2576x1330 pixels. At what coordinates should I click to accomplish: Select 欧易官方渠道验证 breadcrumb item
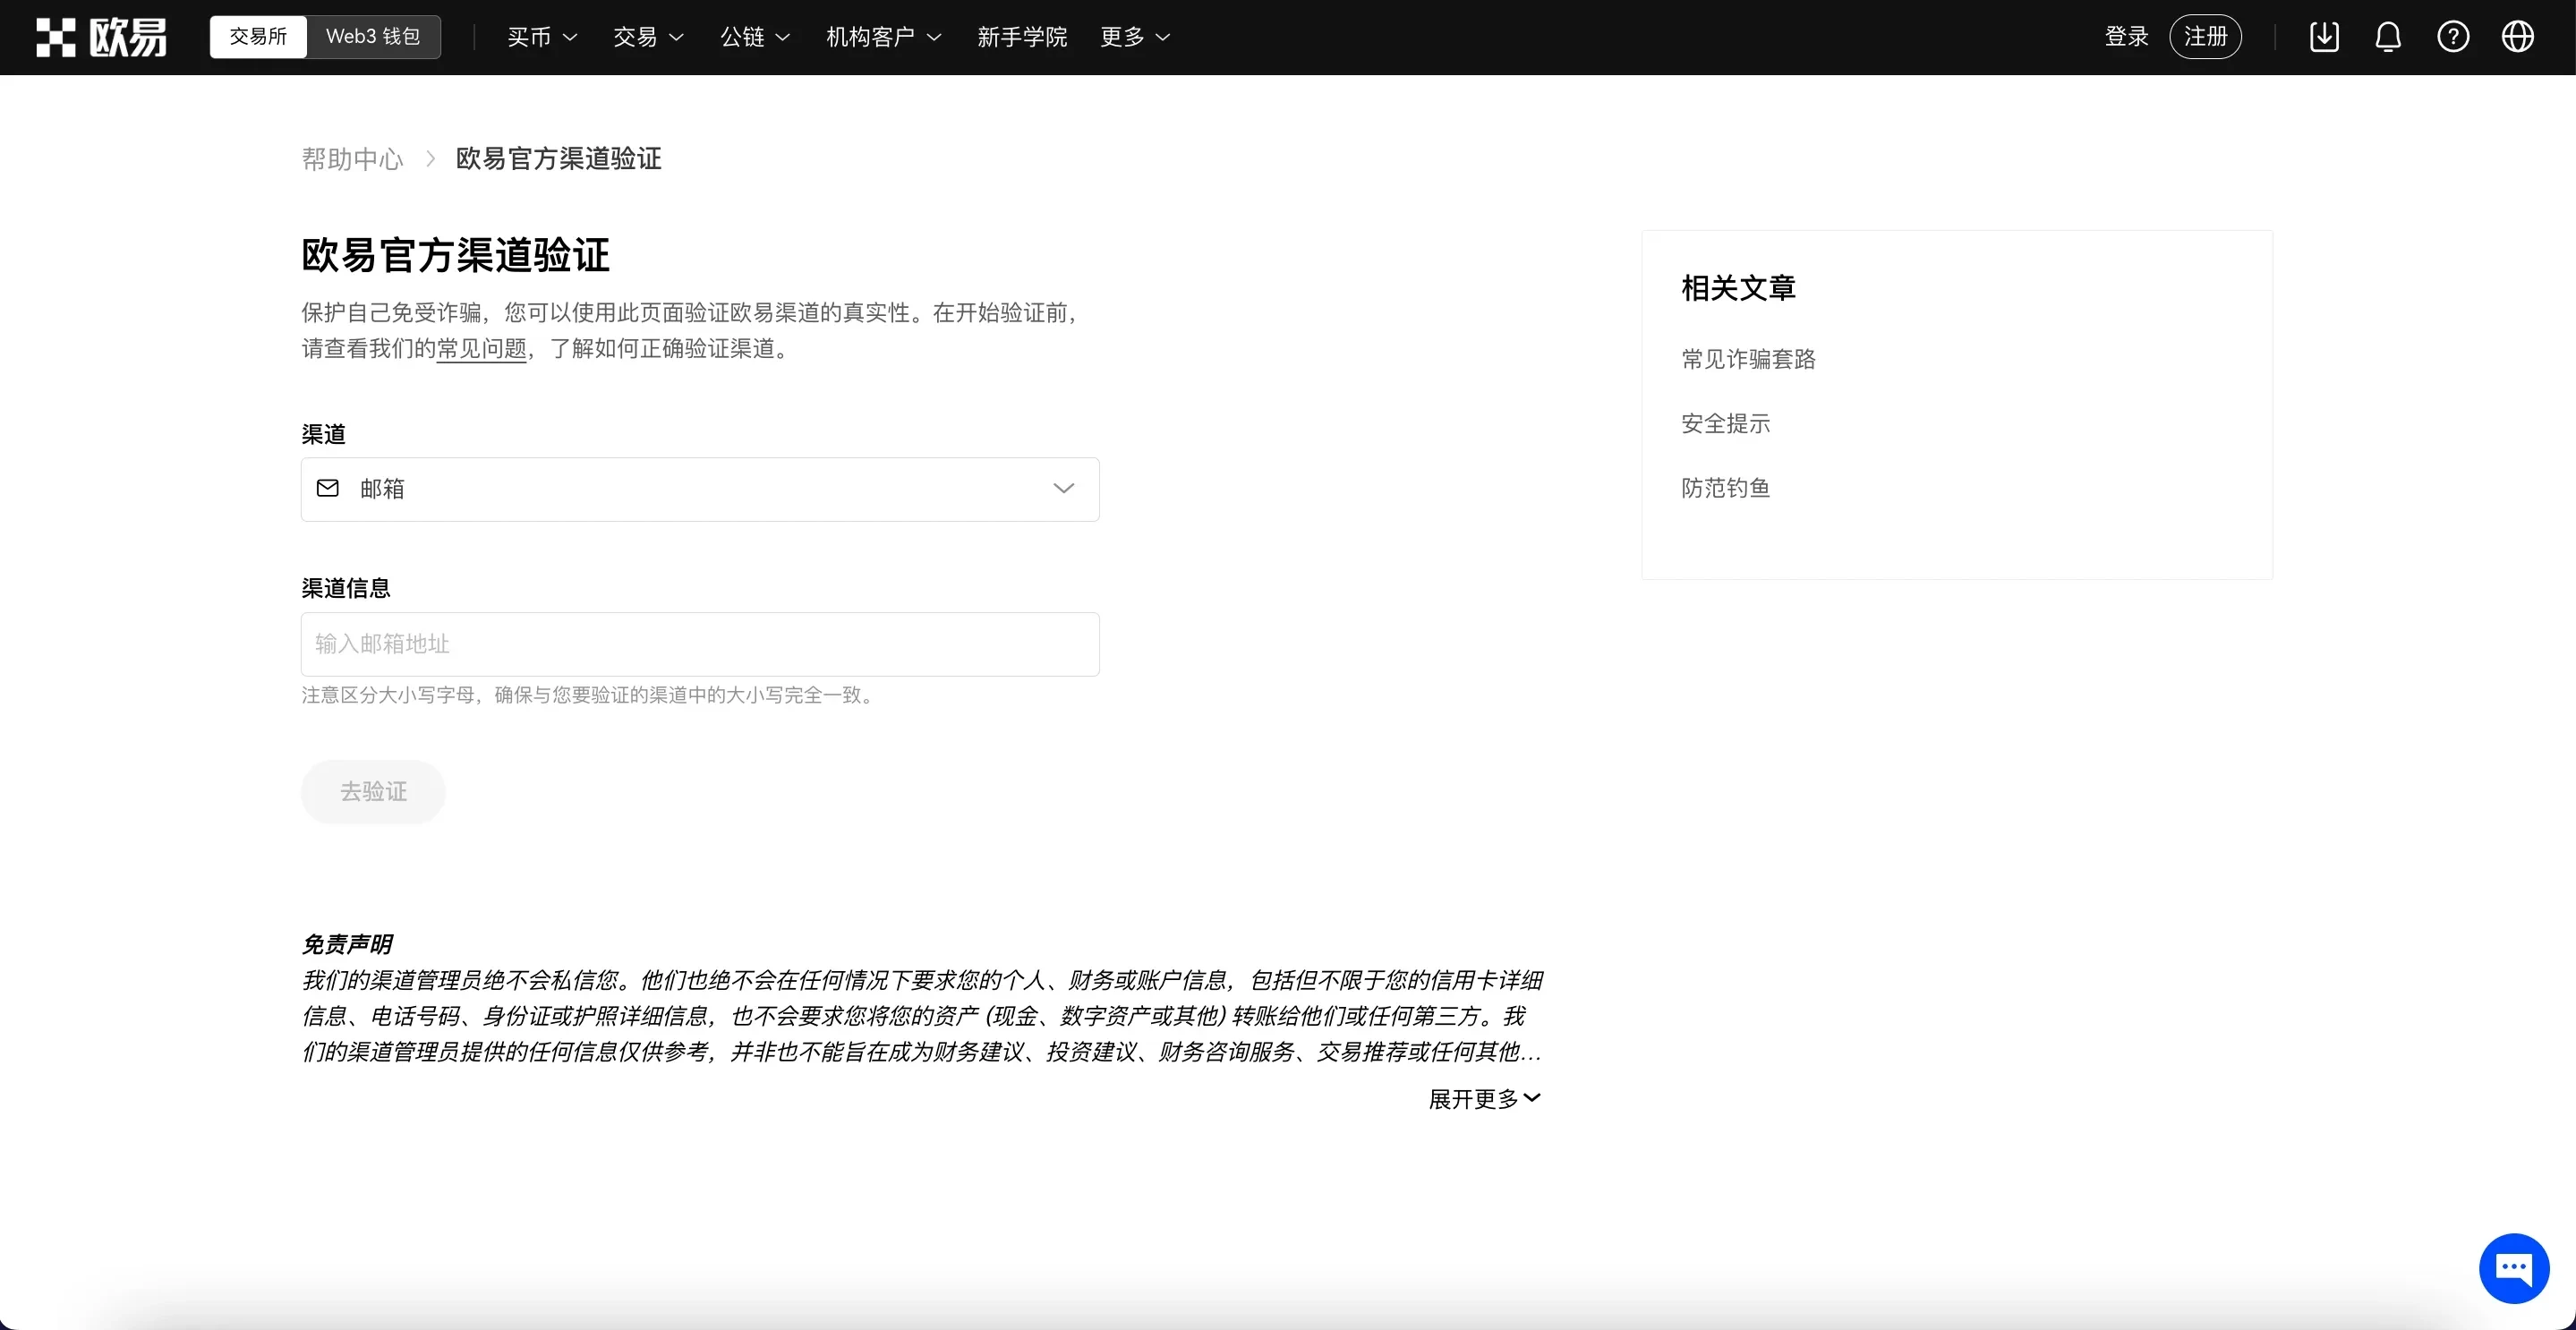coord(558,159)
